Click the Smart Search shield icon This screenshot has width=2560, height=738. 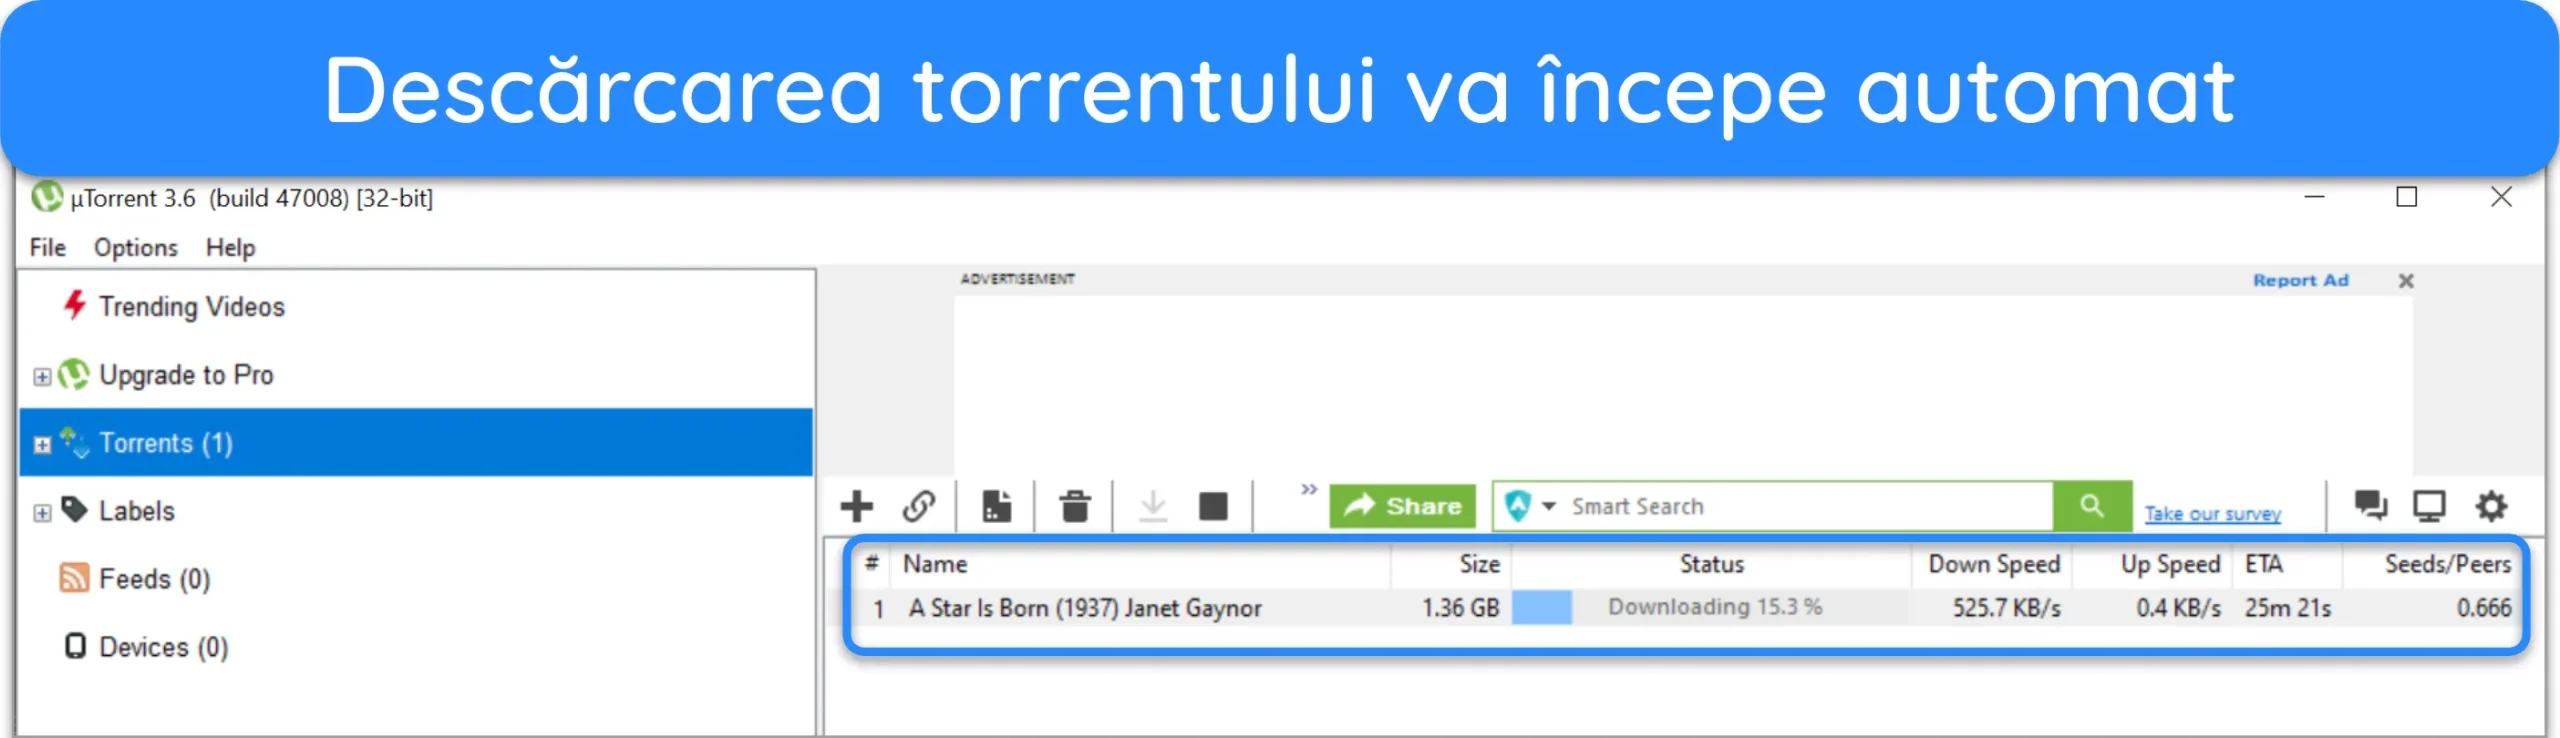tap(1518, 506)
